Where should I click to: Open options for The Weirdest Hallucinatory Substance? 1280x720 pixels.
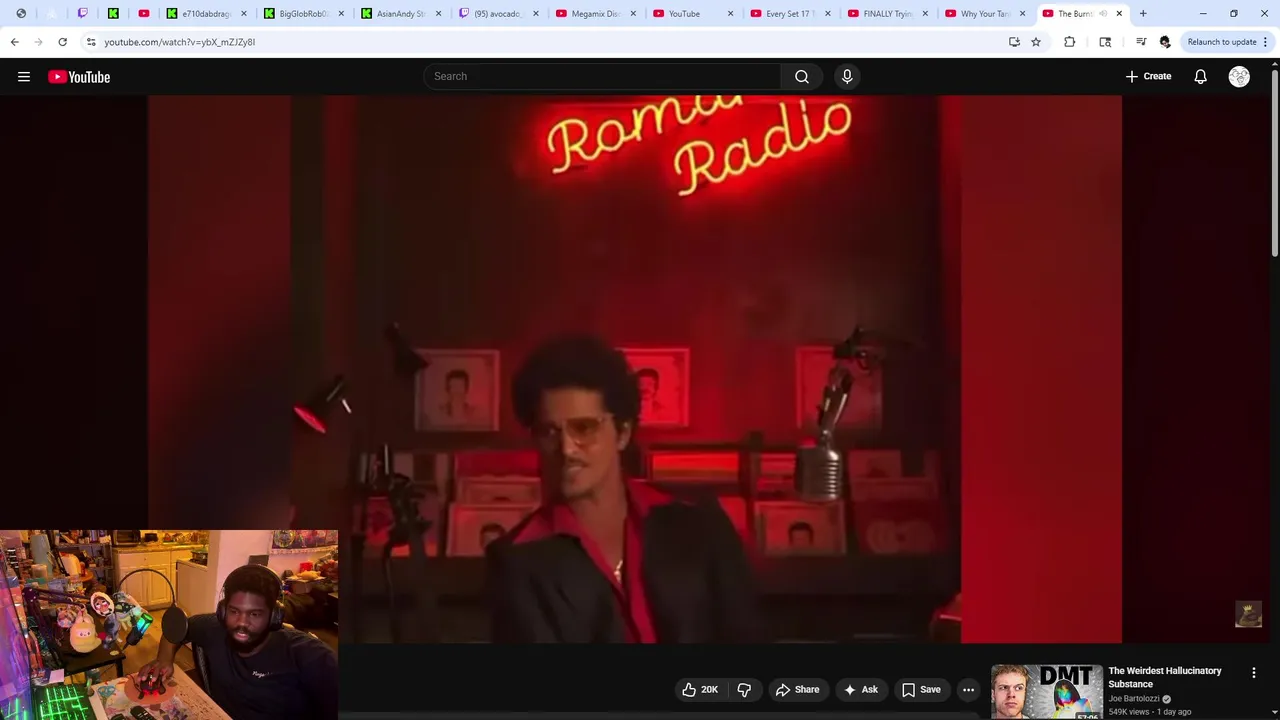tap(1254, 673)
